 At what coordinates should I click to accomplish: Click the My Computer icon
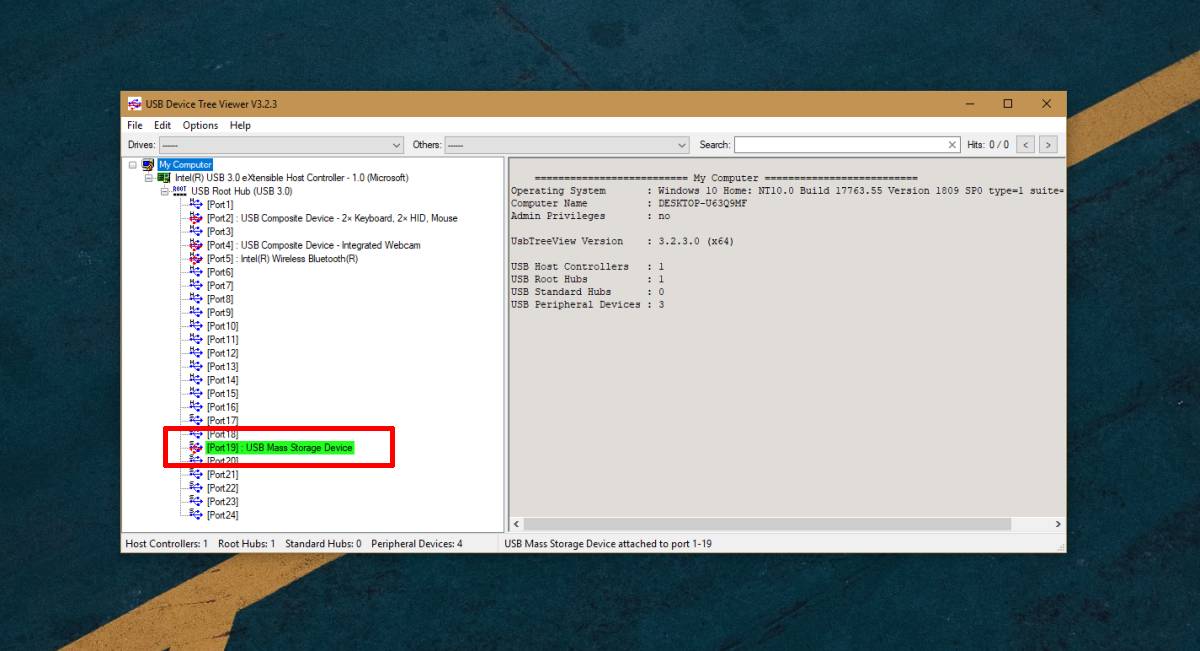tap(148, 165)
